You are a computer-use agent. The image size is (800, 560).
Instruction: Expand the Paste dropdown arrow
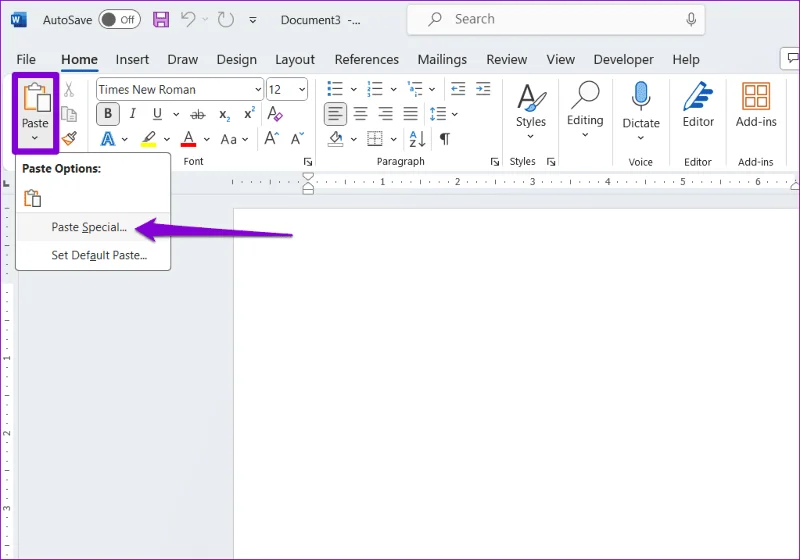click(35, 138)
